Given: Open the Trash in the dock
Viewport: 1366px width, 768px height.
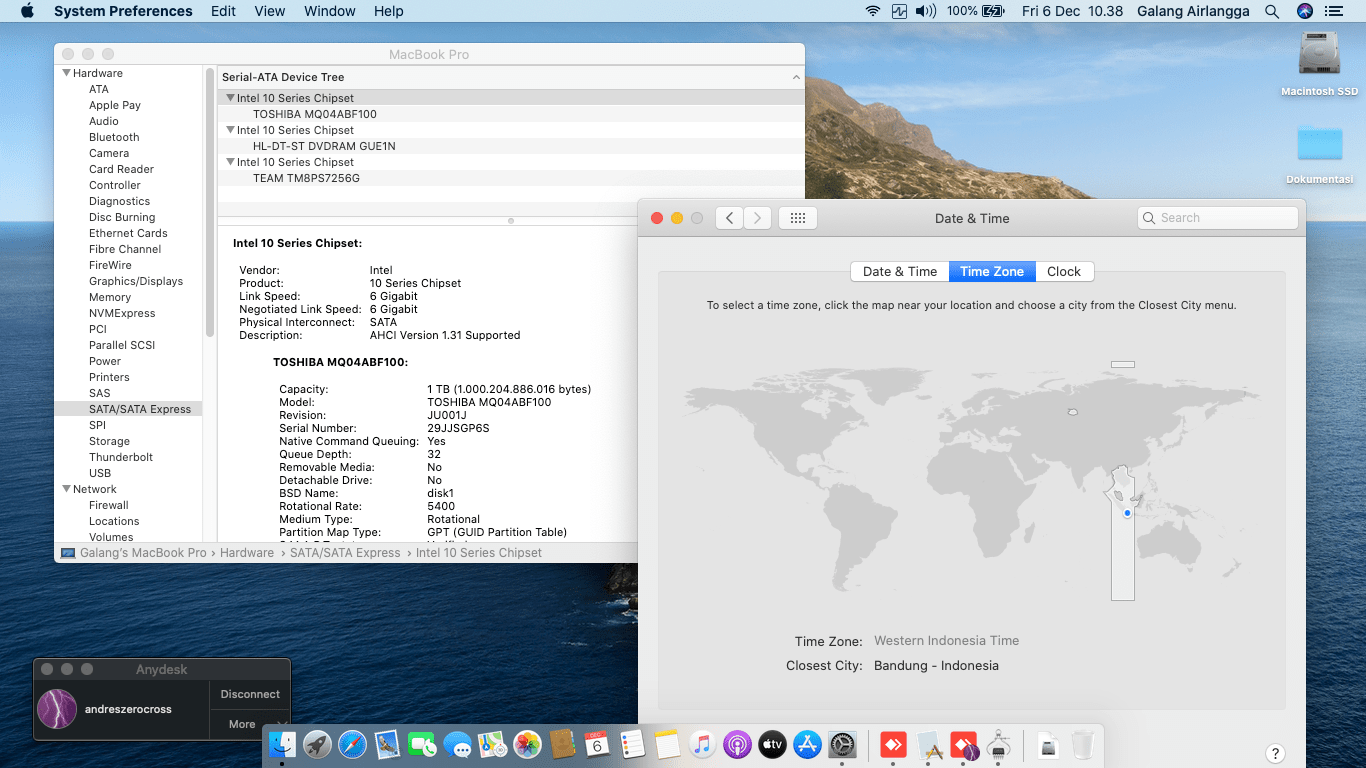Looking at the screenshot, I should tap(1083, 744).
